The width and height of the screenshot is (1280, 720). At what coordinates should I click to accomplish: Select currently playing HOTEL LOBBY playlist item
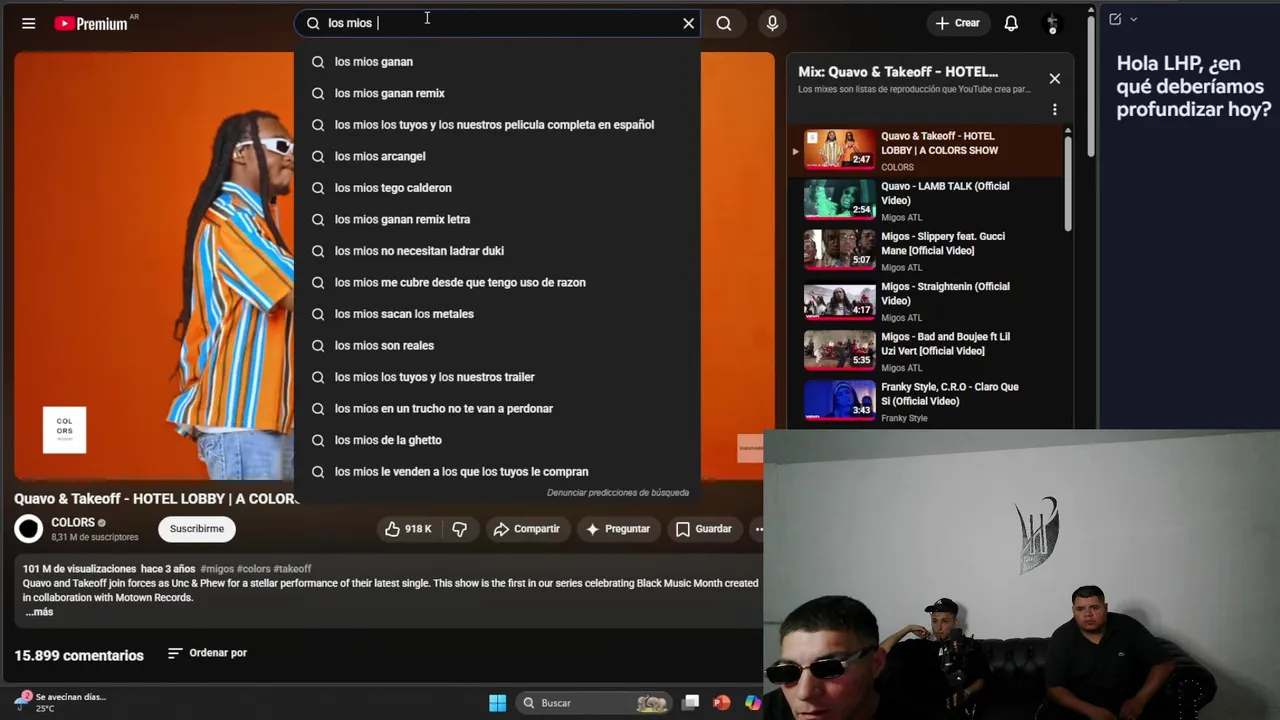click(x=925, y=150)
